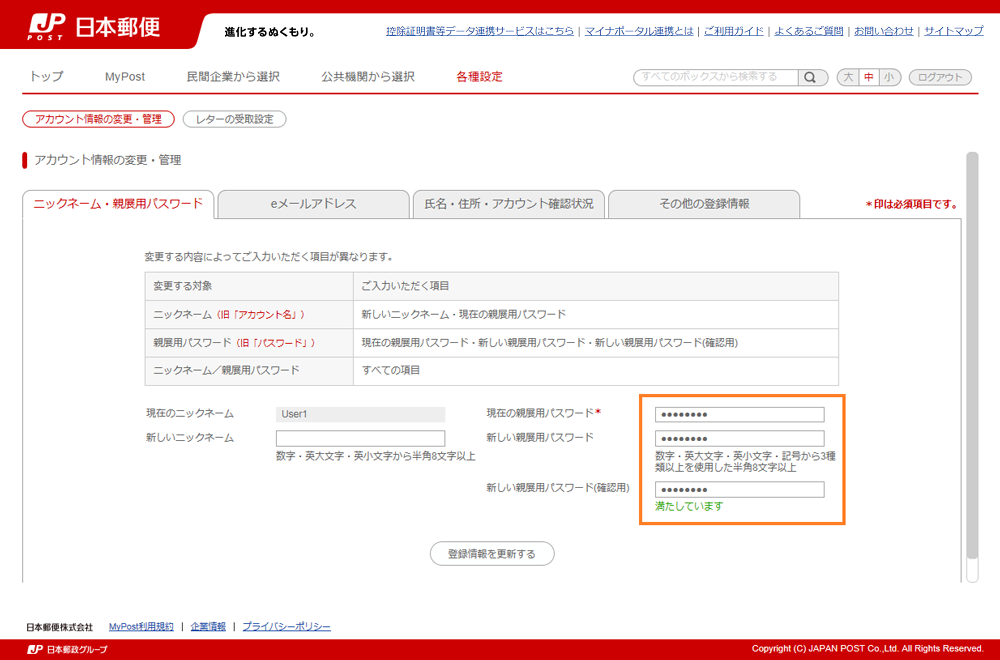Open MyPost利用規約 footer link
This screenshot has width=1000, height=660.
pyautogui.click(x=141, y=627)
